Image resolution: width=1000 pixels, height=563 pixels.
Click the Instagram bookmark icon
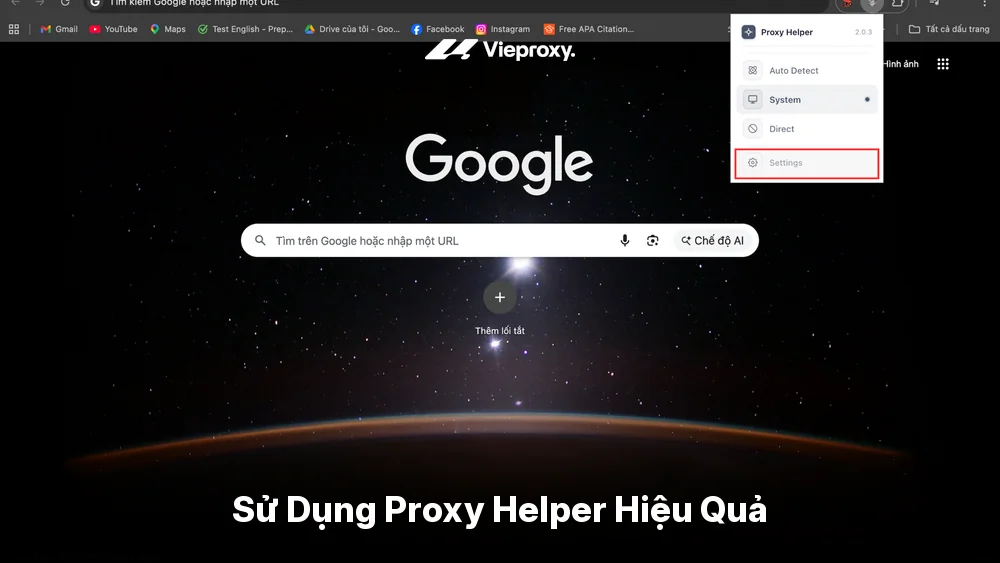tap(482, 29)
